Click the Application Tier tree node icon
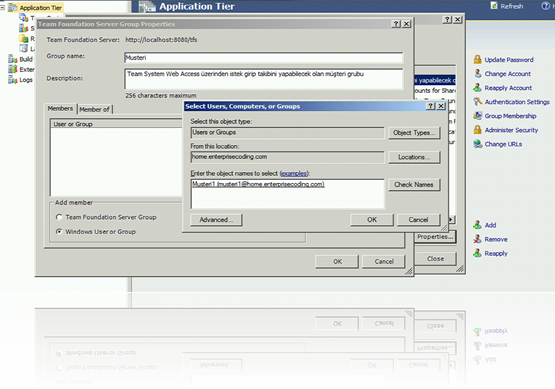 click(13, 7)
